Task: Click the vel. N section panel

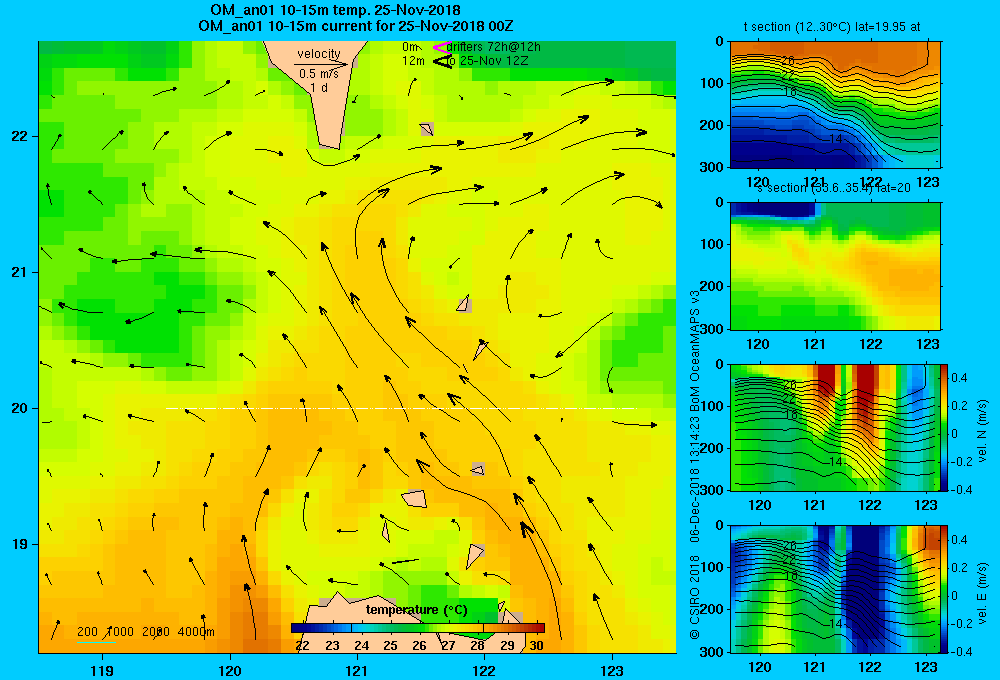Action: [835, 427]
